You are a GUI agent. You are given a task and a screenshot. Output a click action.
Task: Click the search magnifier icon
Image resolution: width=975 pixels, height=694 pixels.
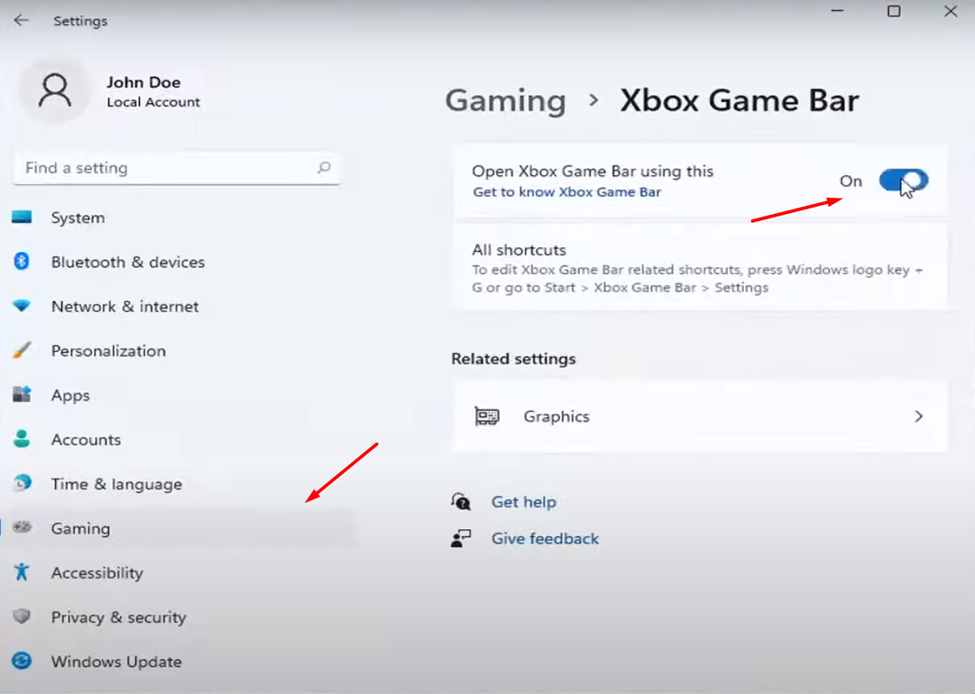tap(324, 167)
